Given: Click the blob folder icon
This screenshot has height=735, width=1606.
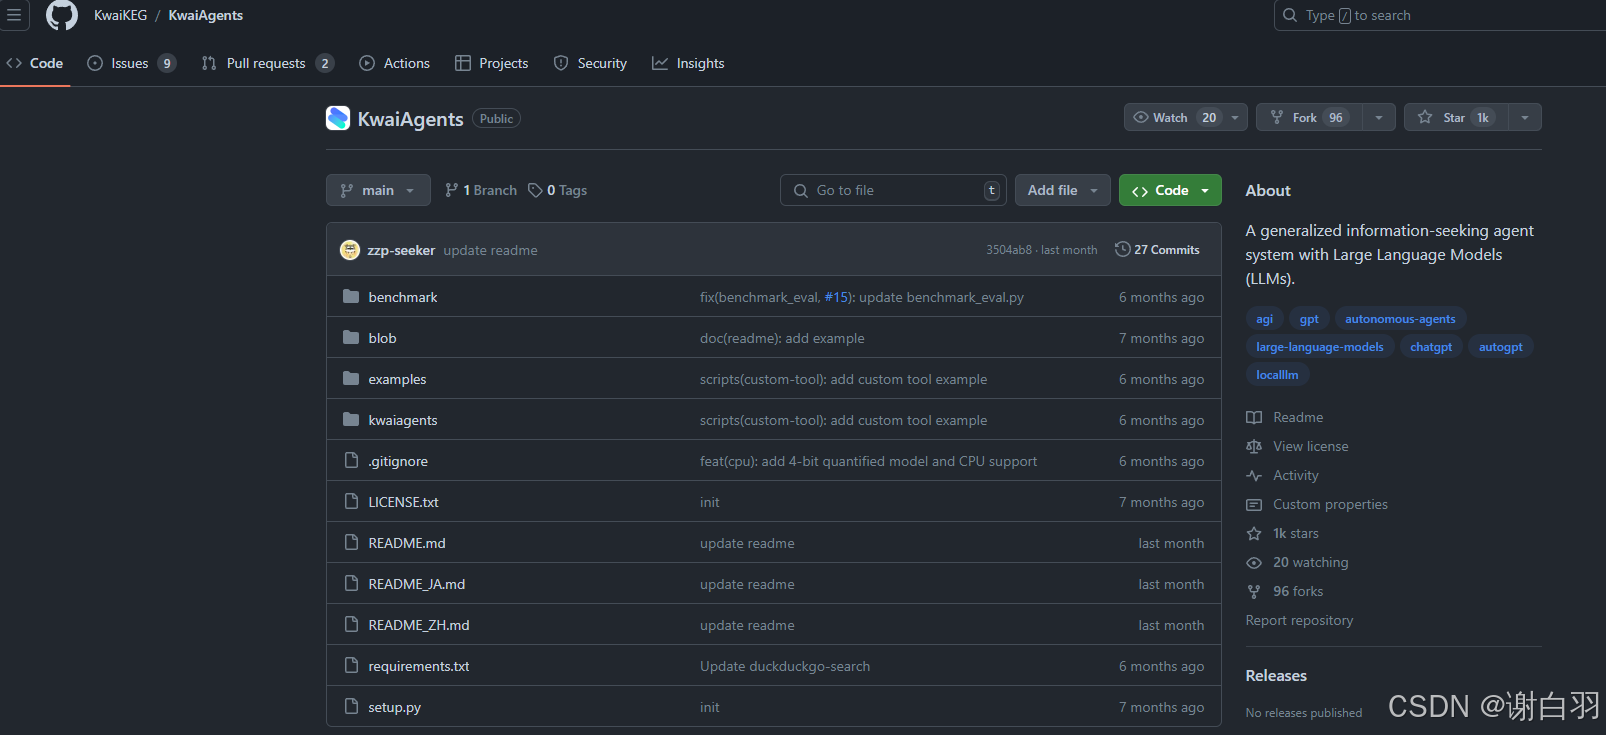Looking at the screenshot, I should 351,337.
